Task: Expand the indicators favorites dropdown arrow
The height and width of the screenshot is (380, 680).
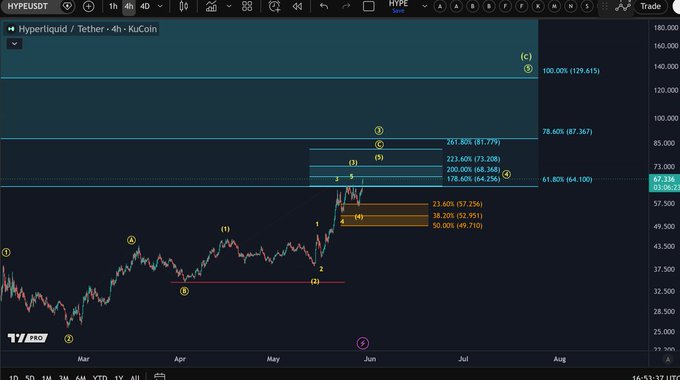Action: pyautogui.click(x=229, y=6)
